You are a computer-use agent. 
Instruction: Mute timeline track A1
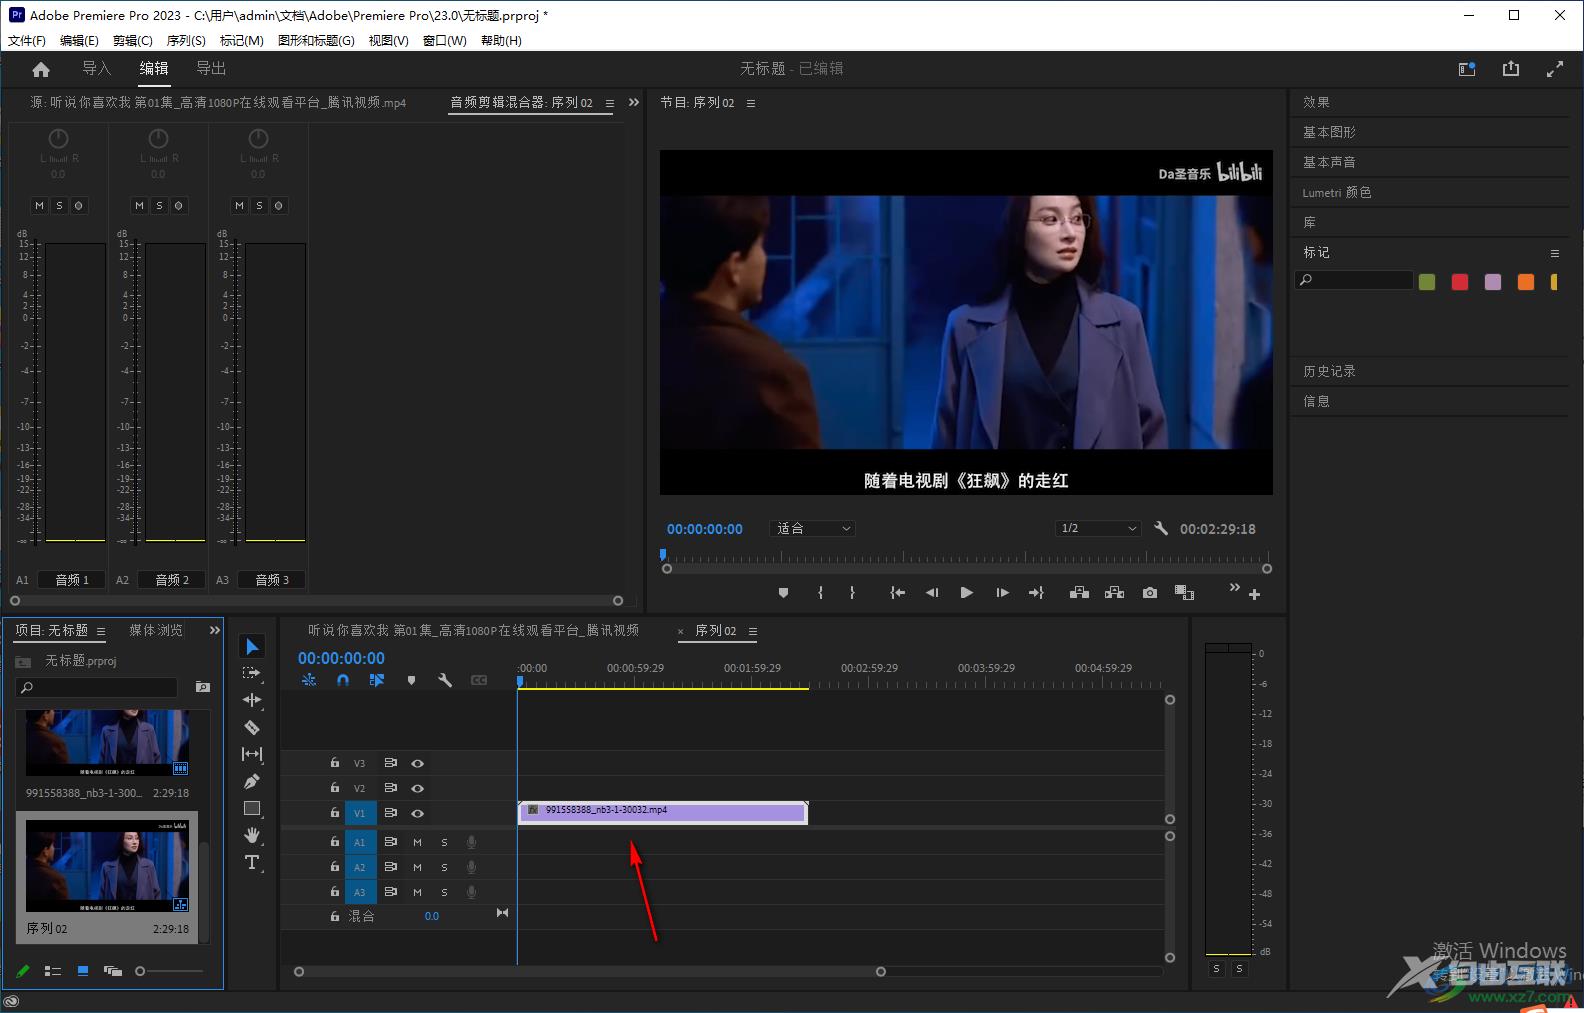(x=418, y=842)
